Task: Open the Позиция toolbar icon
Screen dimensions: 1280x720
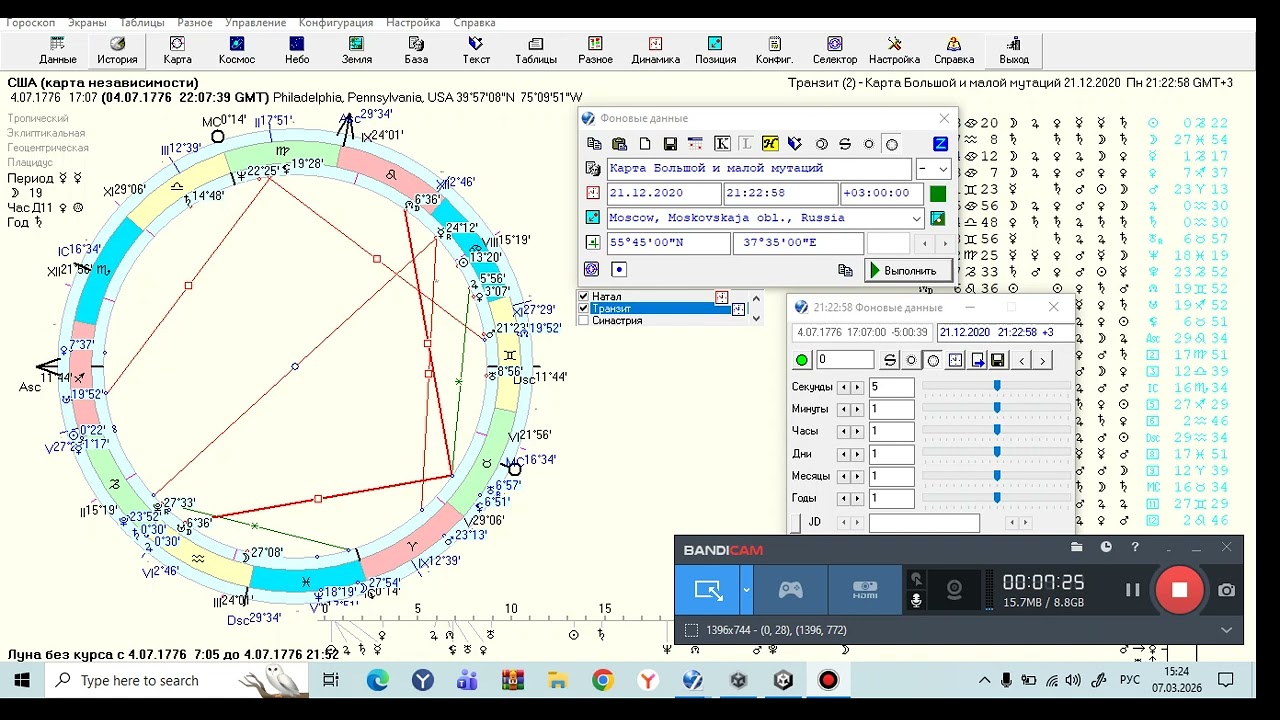Action: point(715,50)
